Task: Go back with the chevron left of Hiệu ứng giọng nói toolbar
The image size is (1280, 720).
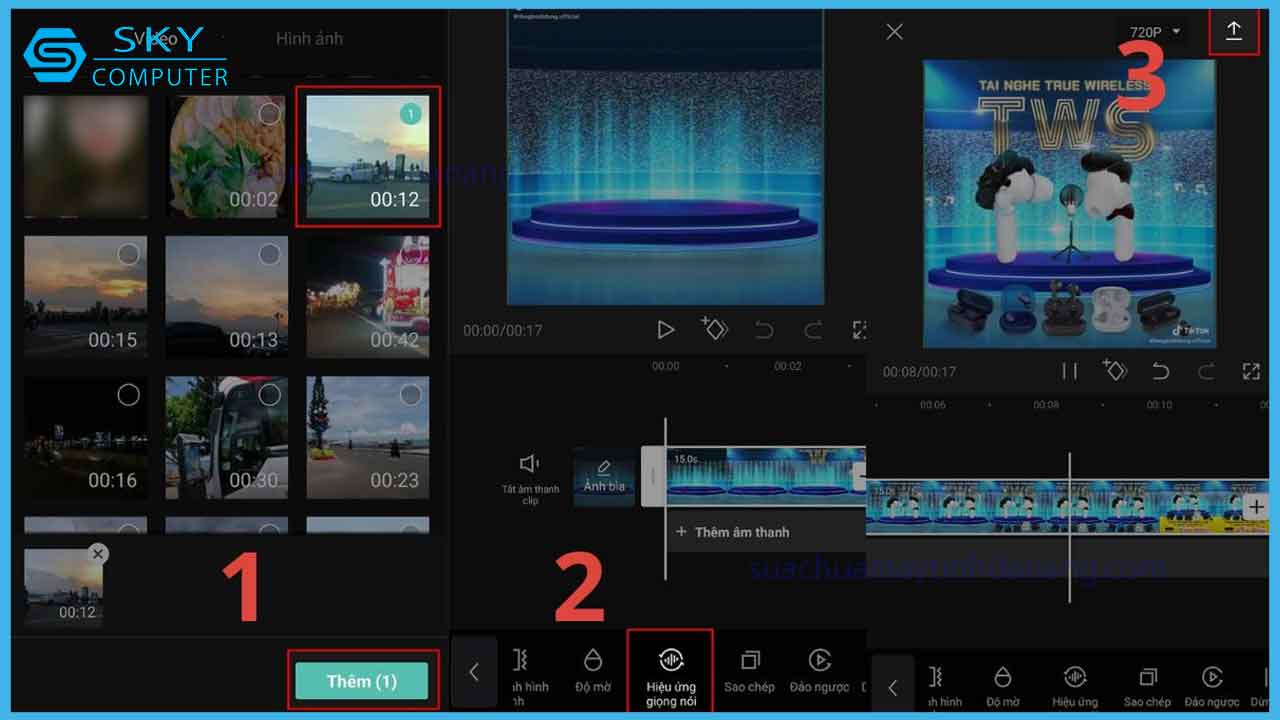Action: [474, 672]
